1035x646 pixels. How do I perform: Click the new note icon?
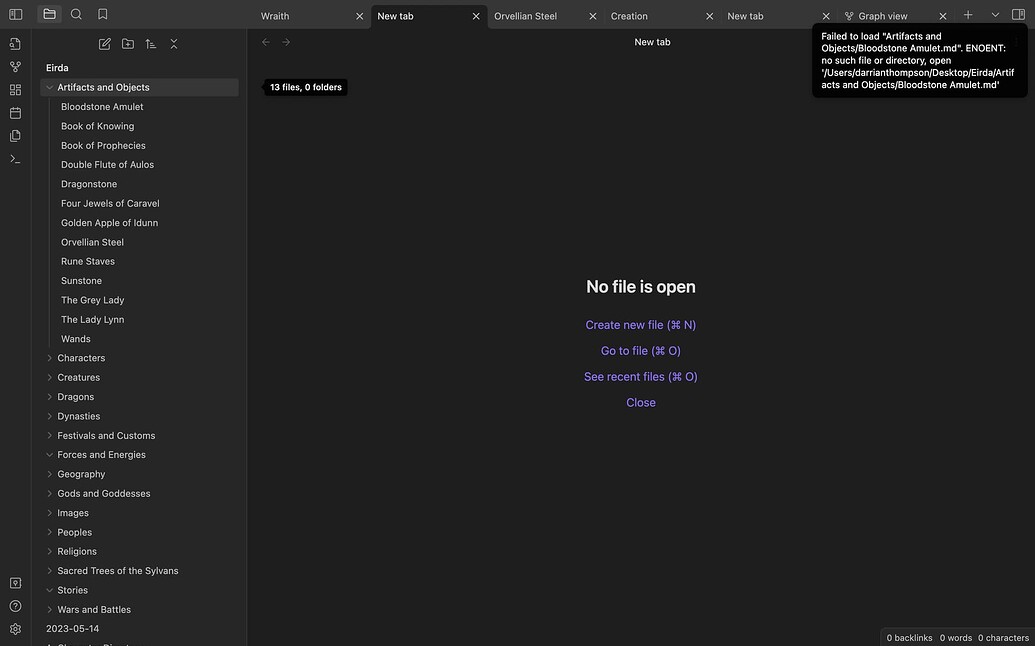pos(105,44)
